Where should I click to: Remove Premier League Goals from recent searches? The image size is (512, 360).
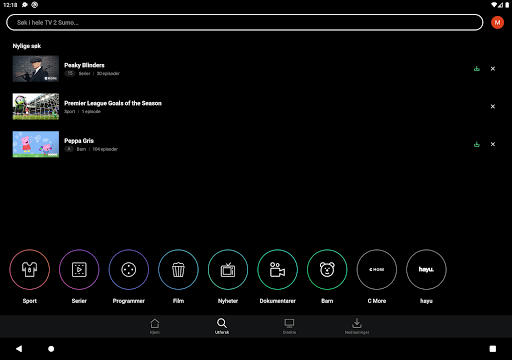coord(493,106)
